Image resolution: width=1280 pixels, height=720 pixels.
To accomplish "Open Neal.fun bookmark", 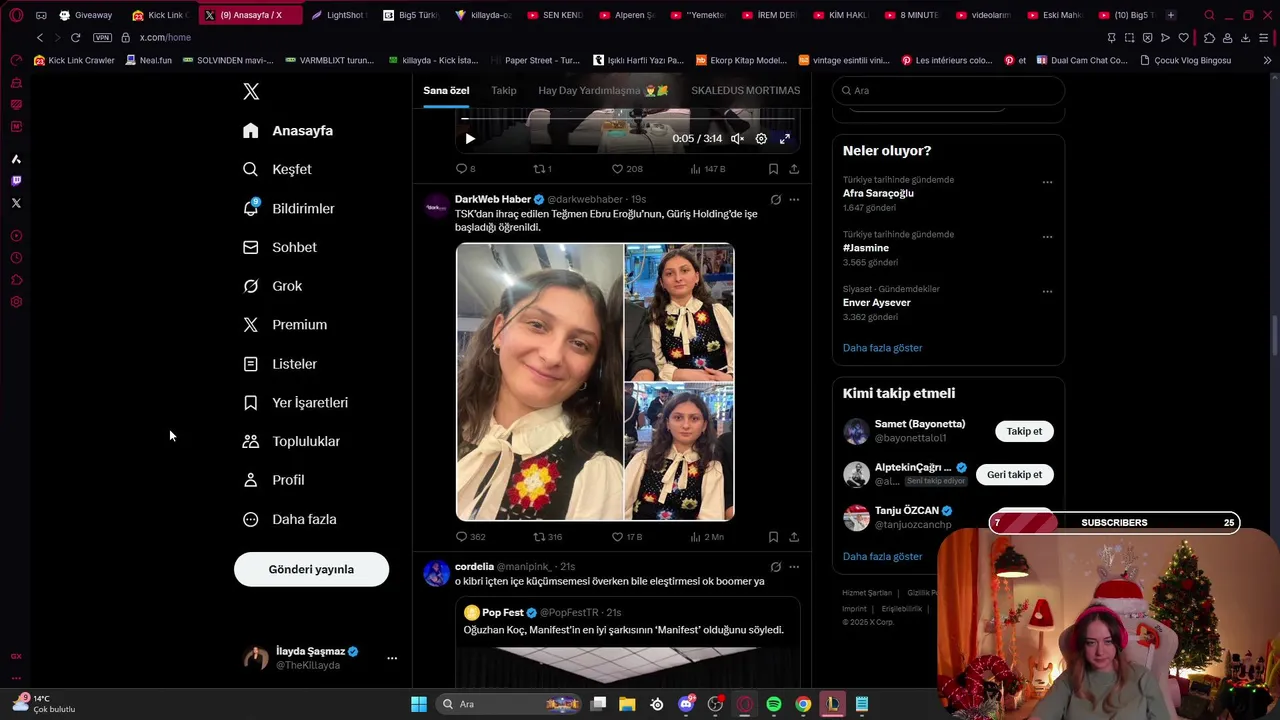I will tap(148, 60).
